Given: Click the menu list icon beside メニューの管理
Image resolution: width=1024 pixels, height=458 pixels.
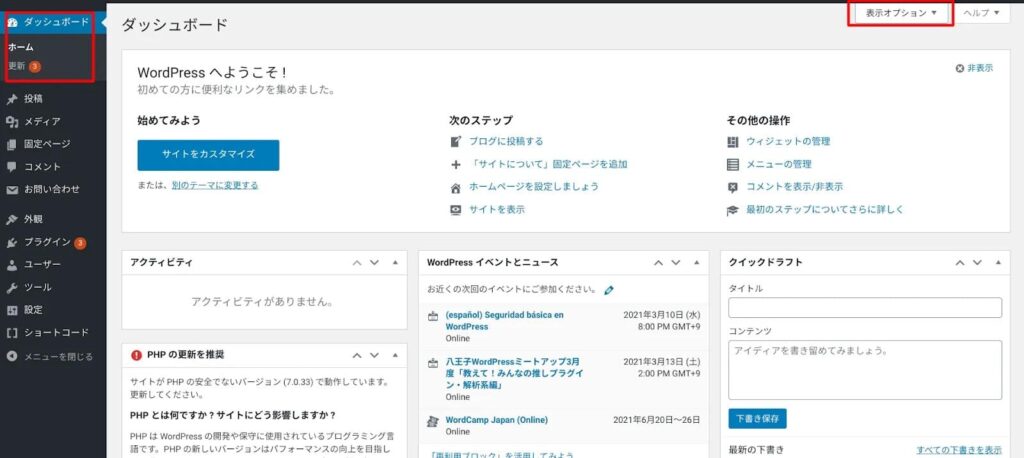Looking at the screenshot, I should point(733,164).
